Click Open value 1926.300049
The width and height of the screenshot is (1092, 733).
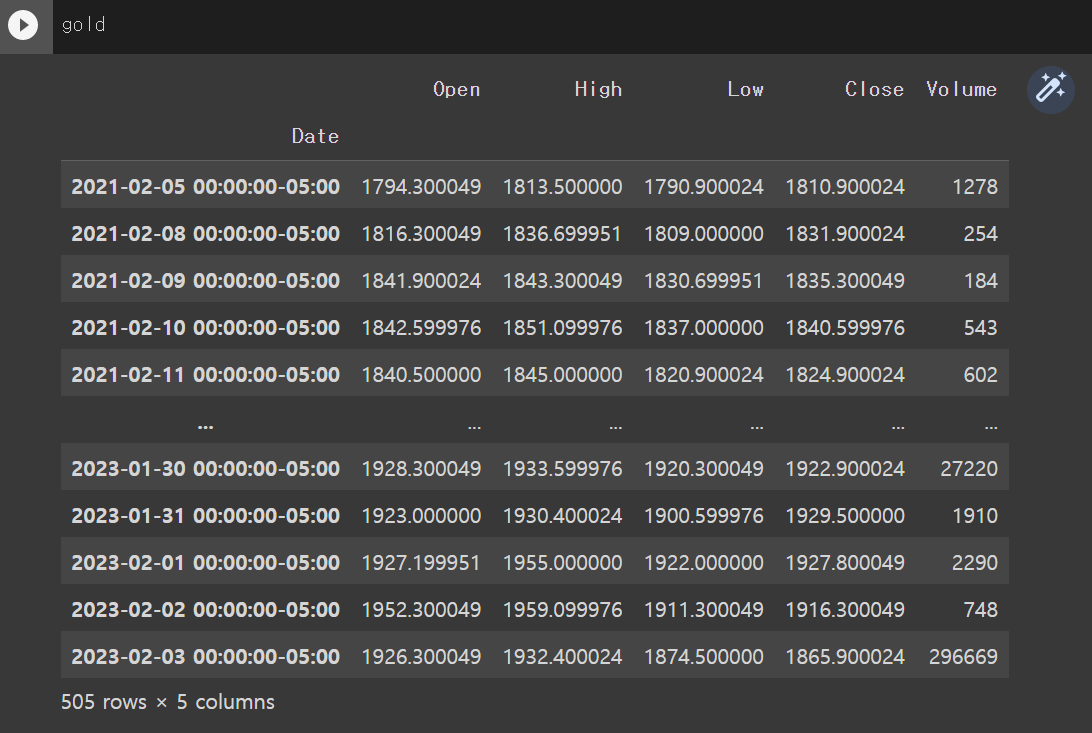pyautogui.click(x=421, y=656)
